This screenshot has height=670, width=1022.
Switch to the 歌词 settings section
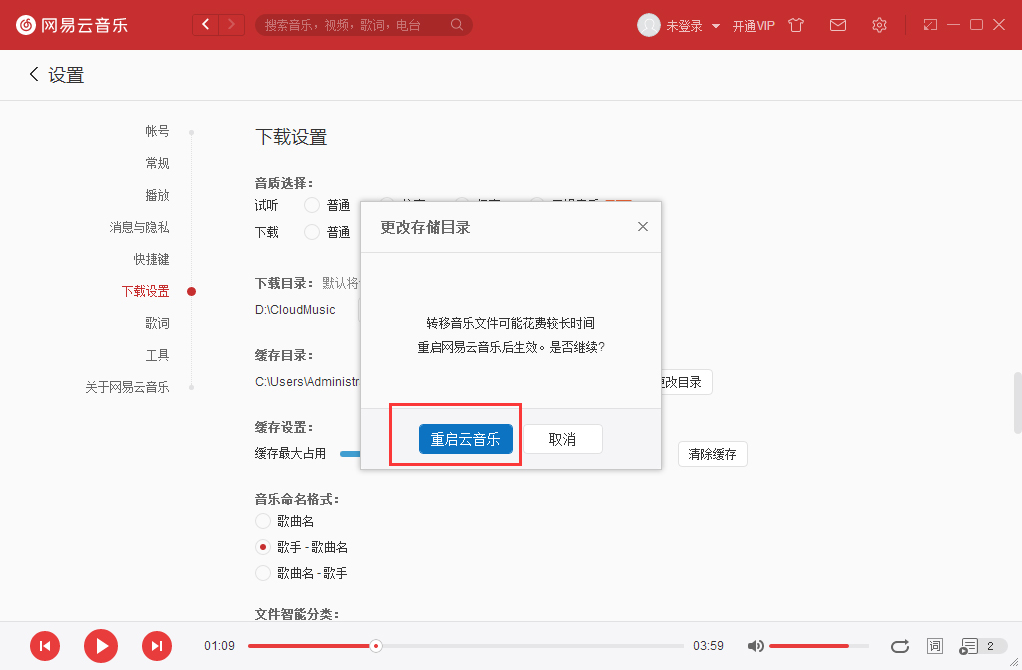(x=159, y=322)
